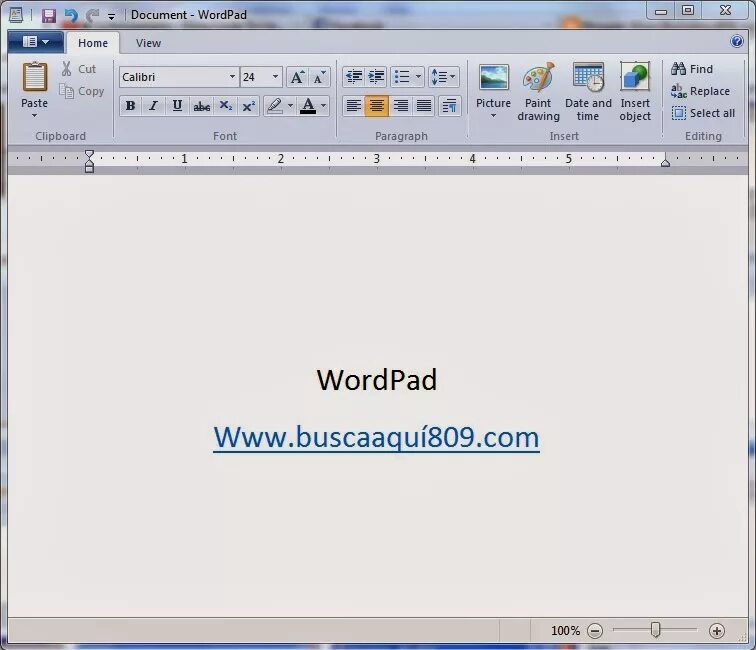This screenshot has height=650, width=756.
Task: Open the line spacing dropdown
Action: (444, 77)
